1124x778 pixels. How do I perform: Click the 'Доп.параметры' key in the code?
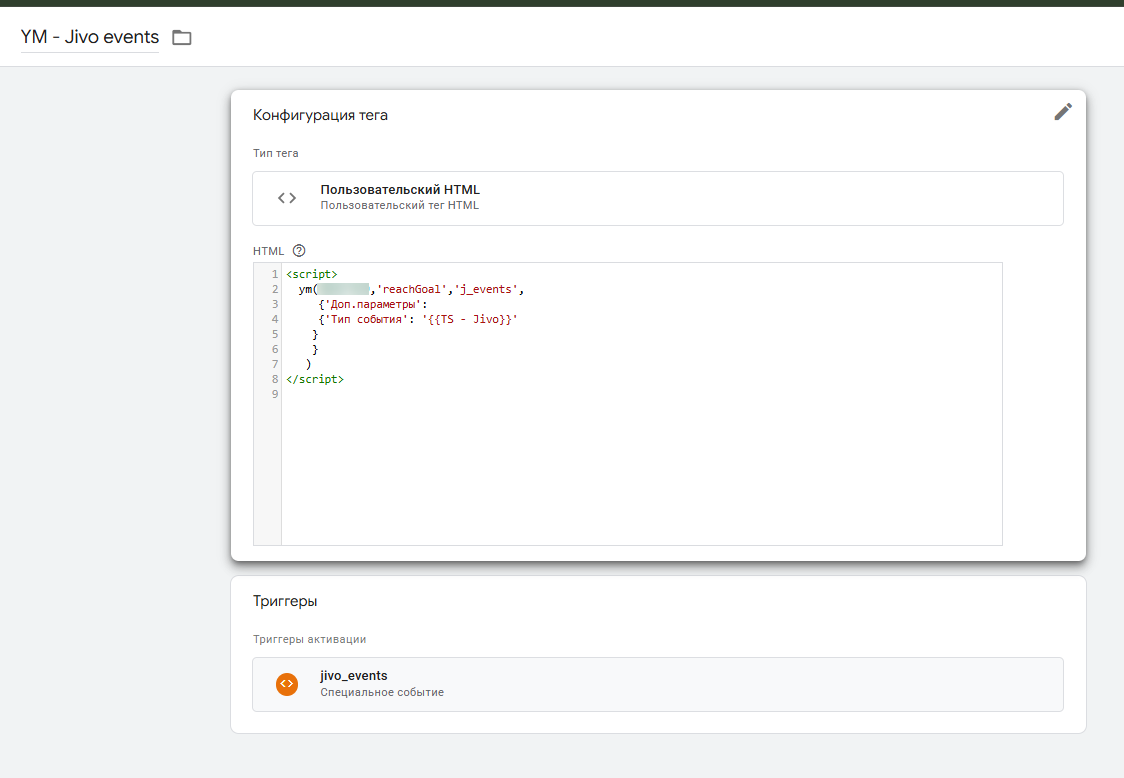coord(373,304)
